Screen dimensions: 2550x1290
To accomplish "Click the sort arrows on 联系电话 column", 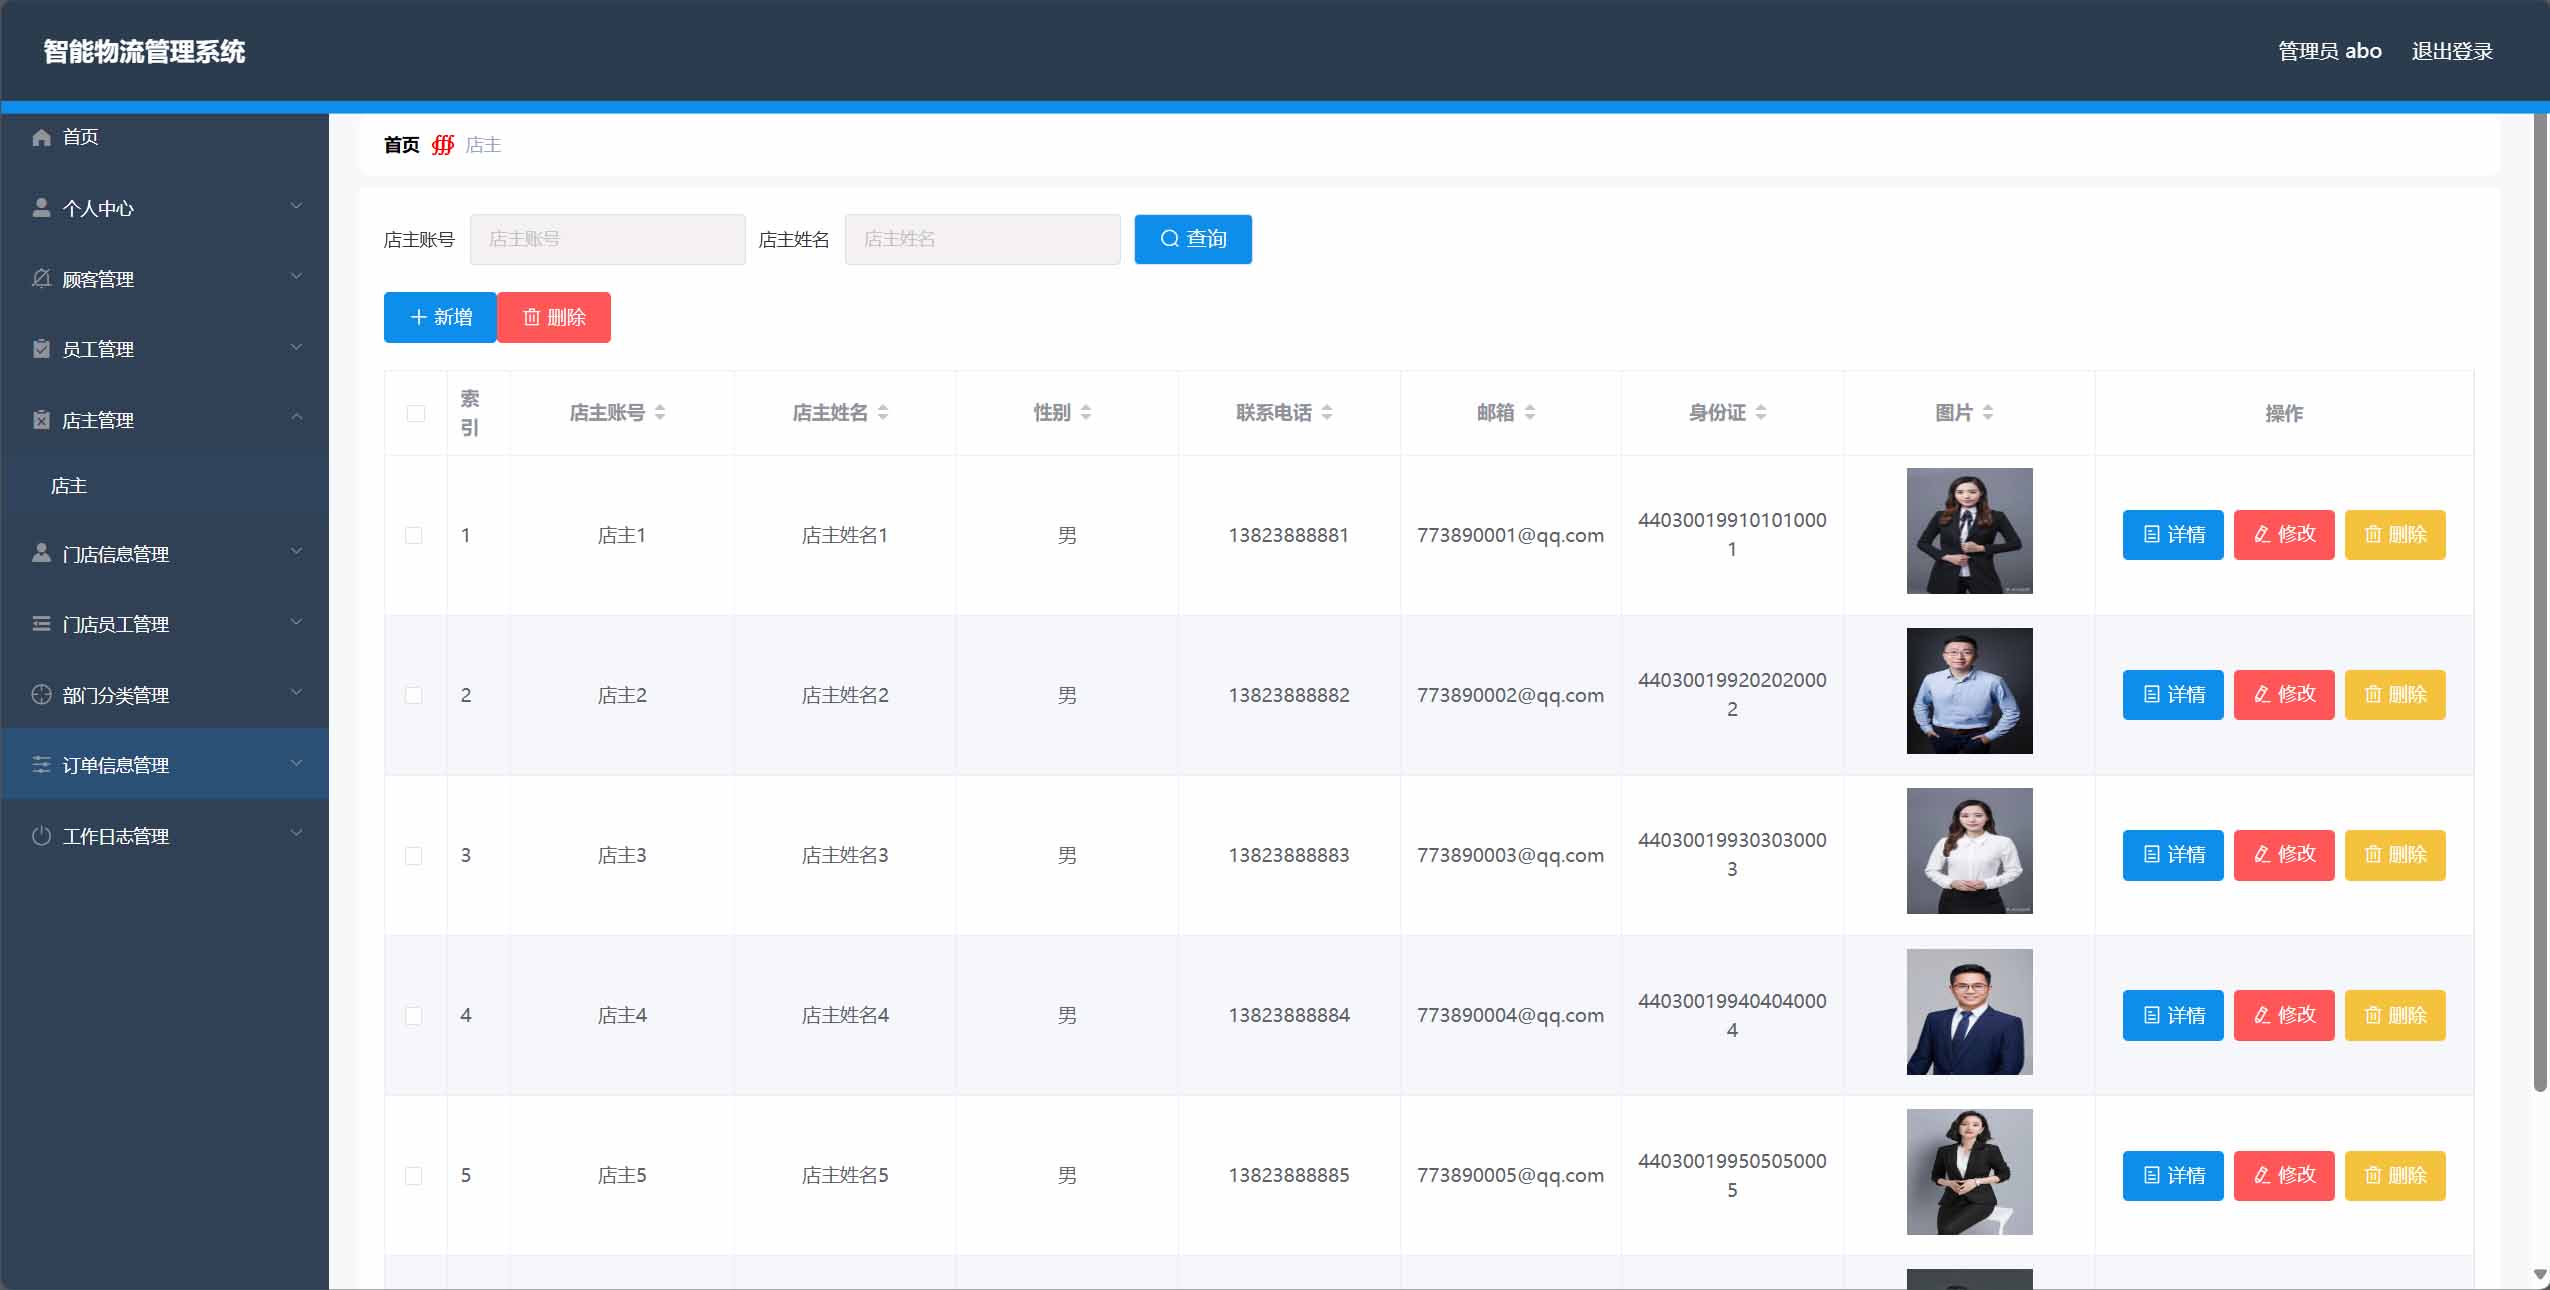I will coord(1327,413).
